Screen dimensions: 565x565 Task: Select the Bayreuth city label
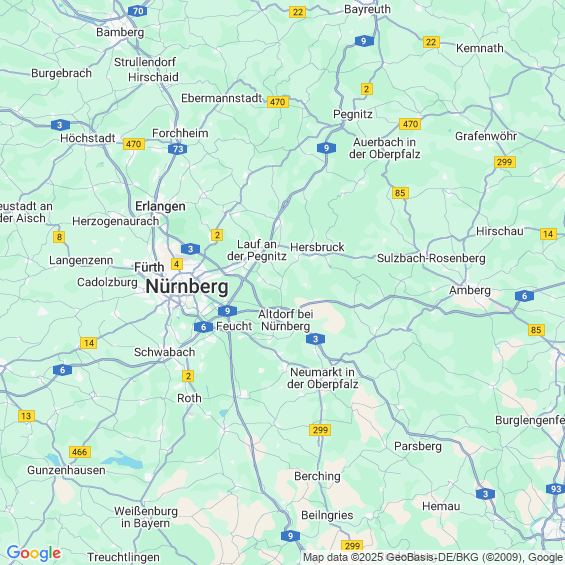367,9
